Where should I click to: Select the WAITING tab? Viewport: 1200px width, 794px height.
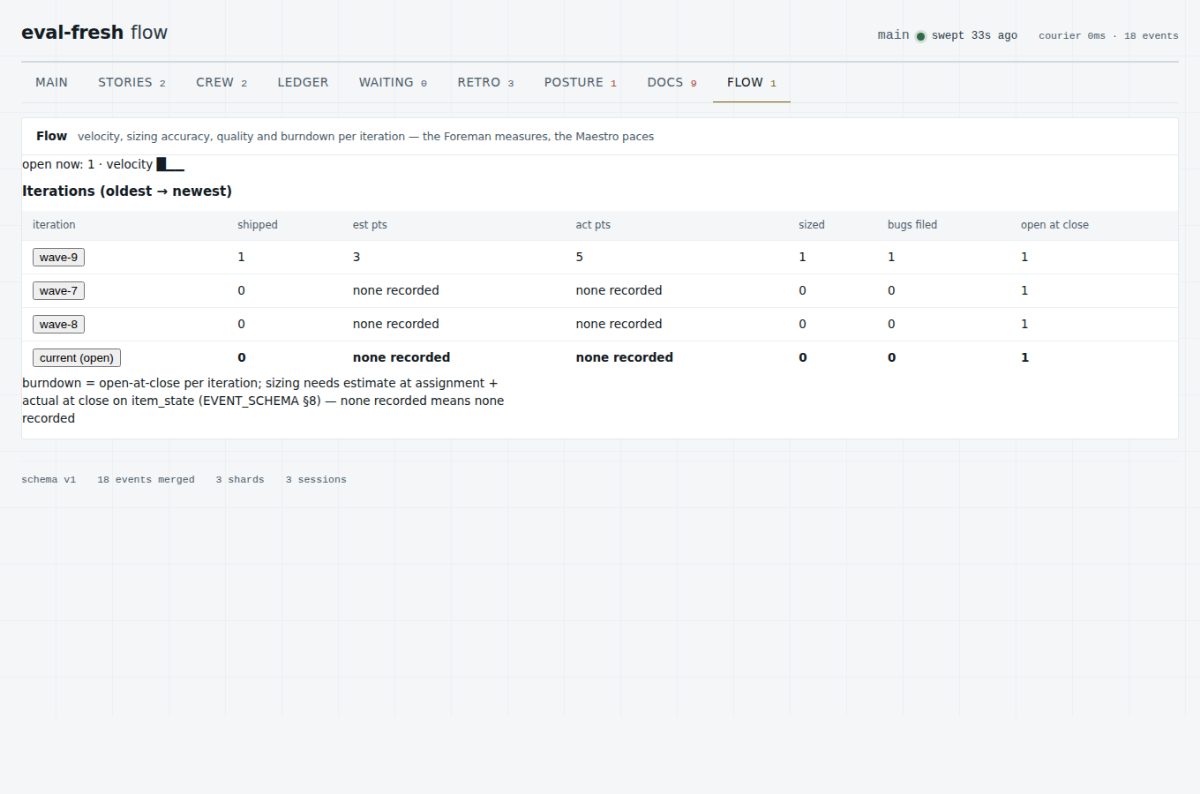(x=393, y=82)
